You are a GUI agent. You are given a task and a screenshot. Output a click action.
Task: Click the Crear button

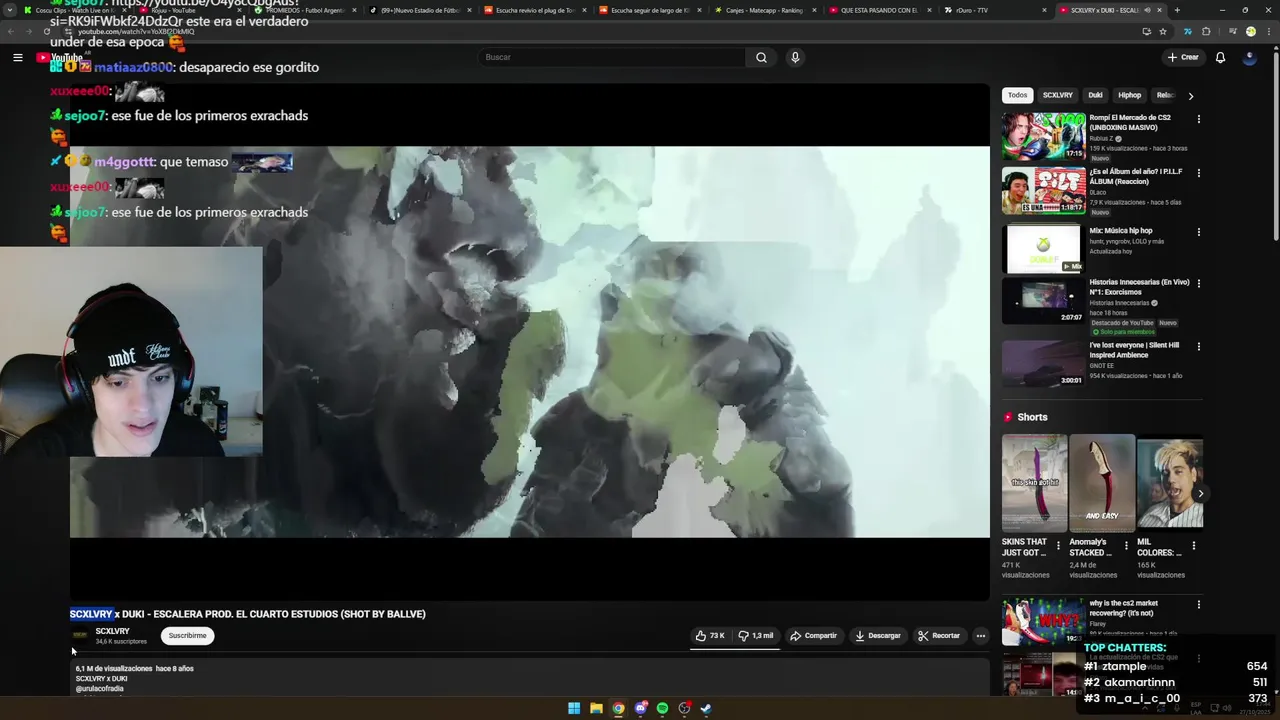point(1182,57)
